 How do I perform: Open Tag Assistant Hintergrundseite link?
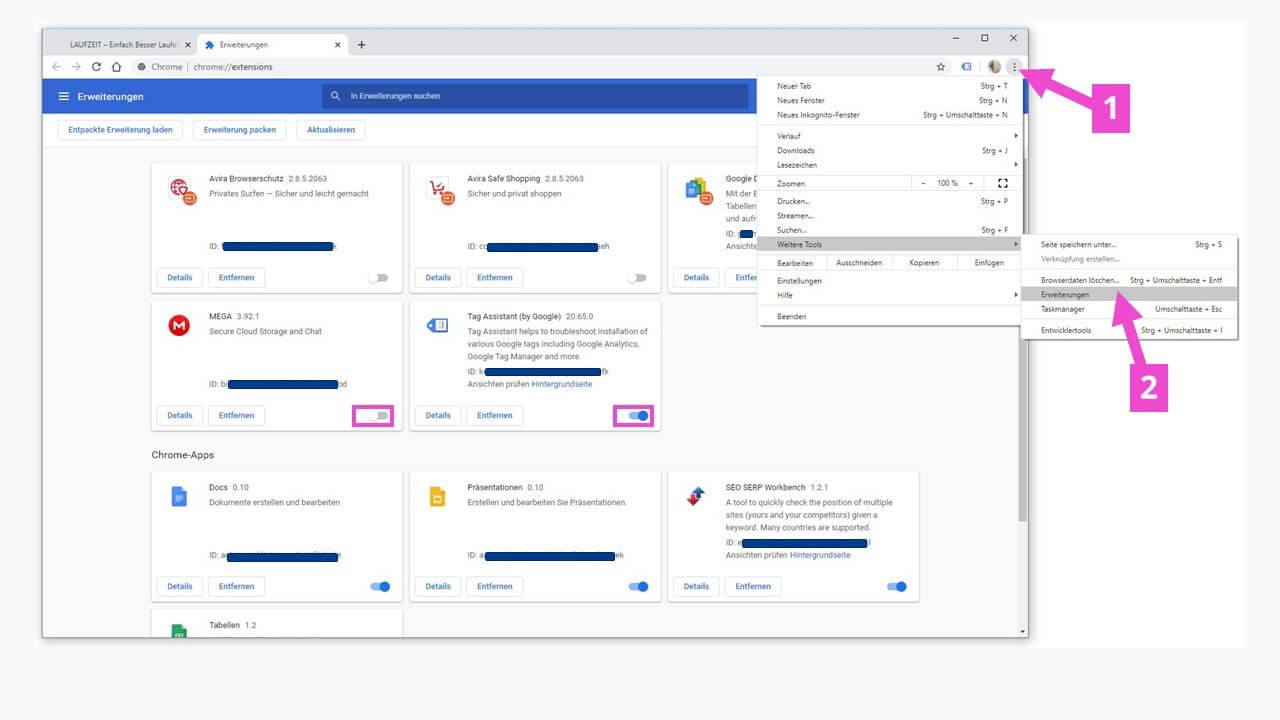[x=562, y=384]
